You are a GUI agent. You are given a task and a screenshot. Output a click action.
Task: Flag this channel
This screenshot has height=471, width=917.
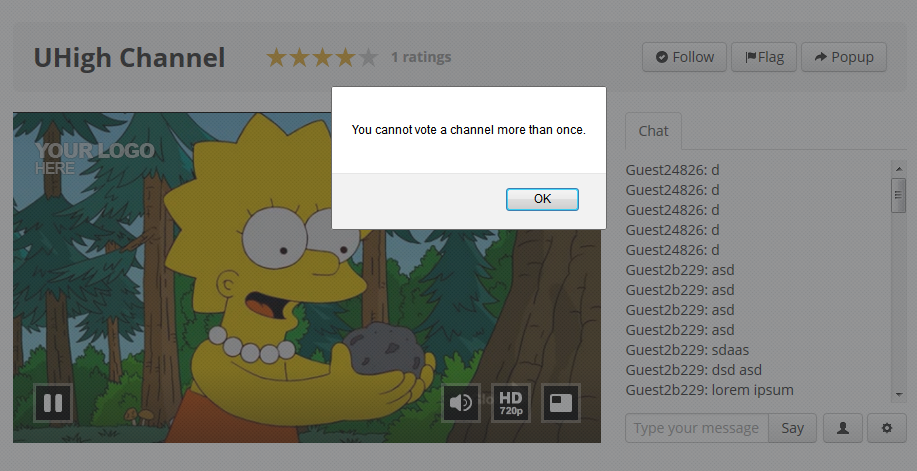(x=764, y=57)
